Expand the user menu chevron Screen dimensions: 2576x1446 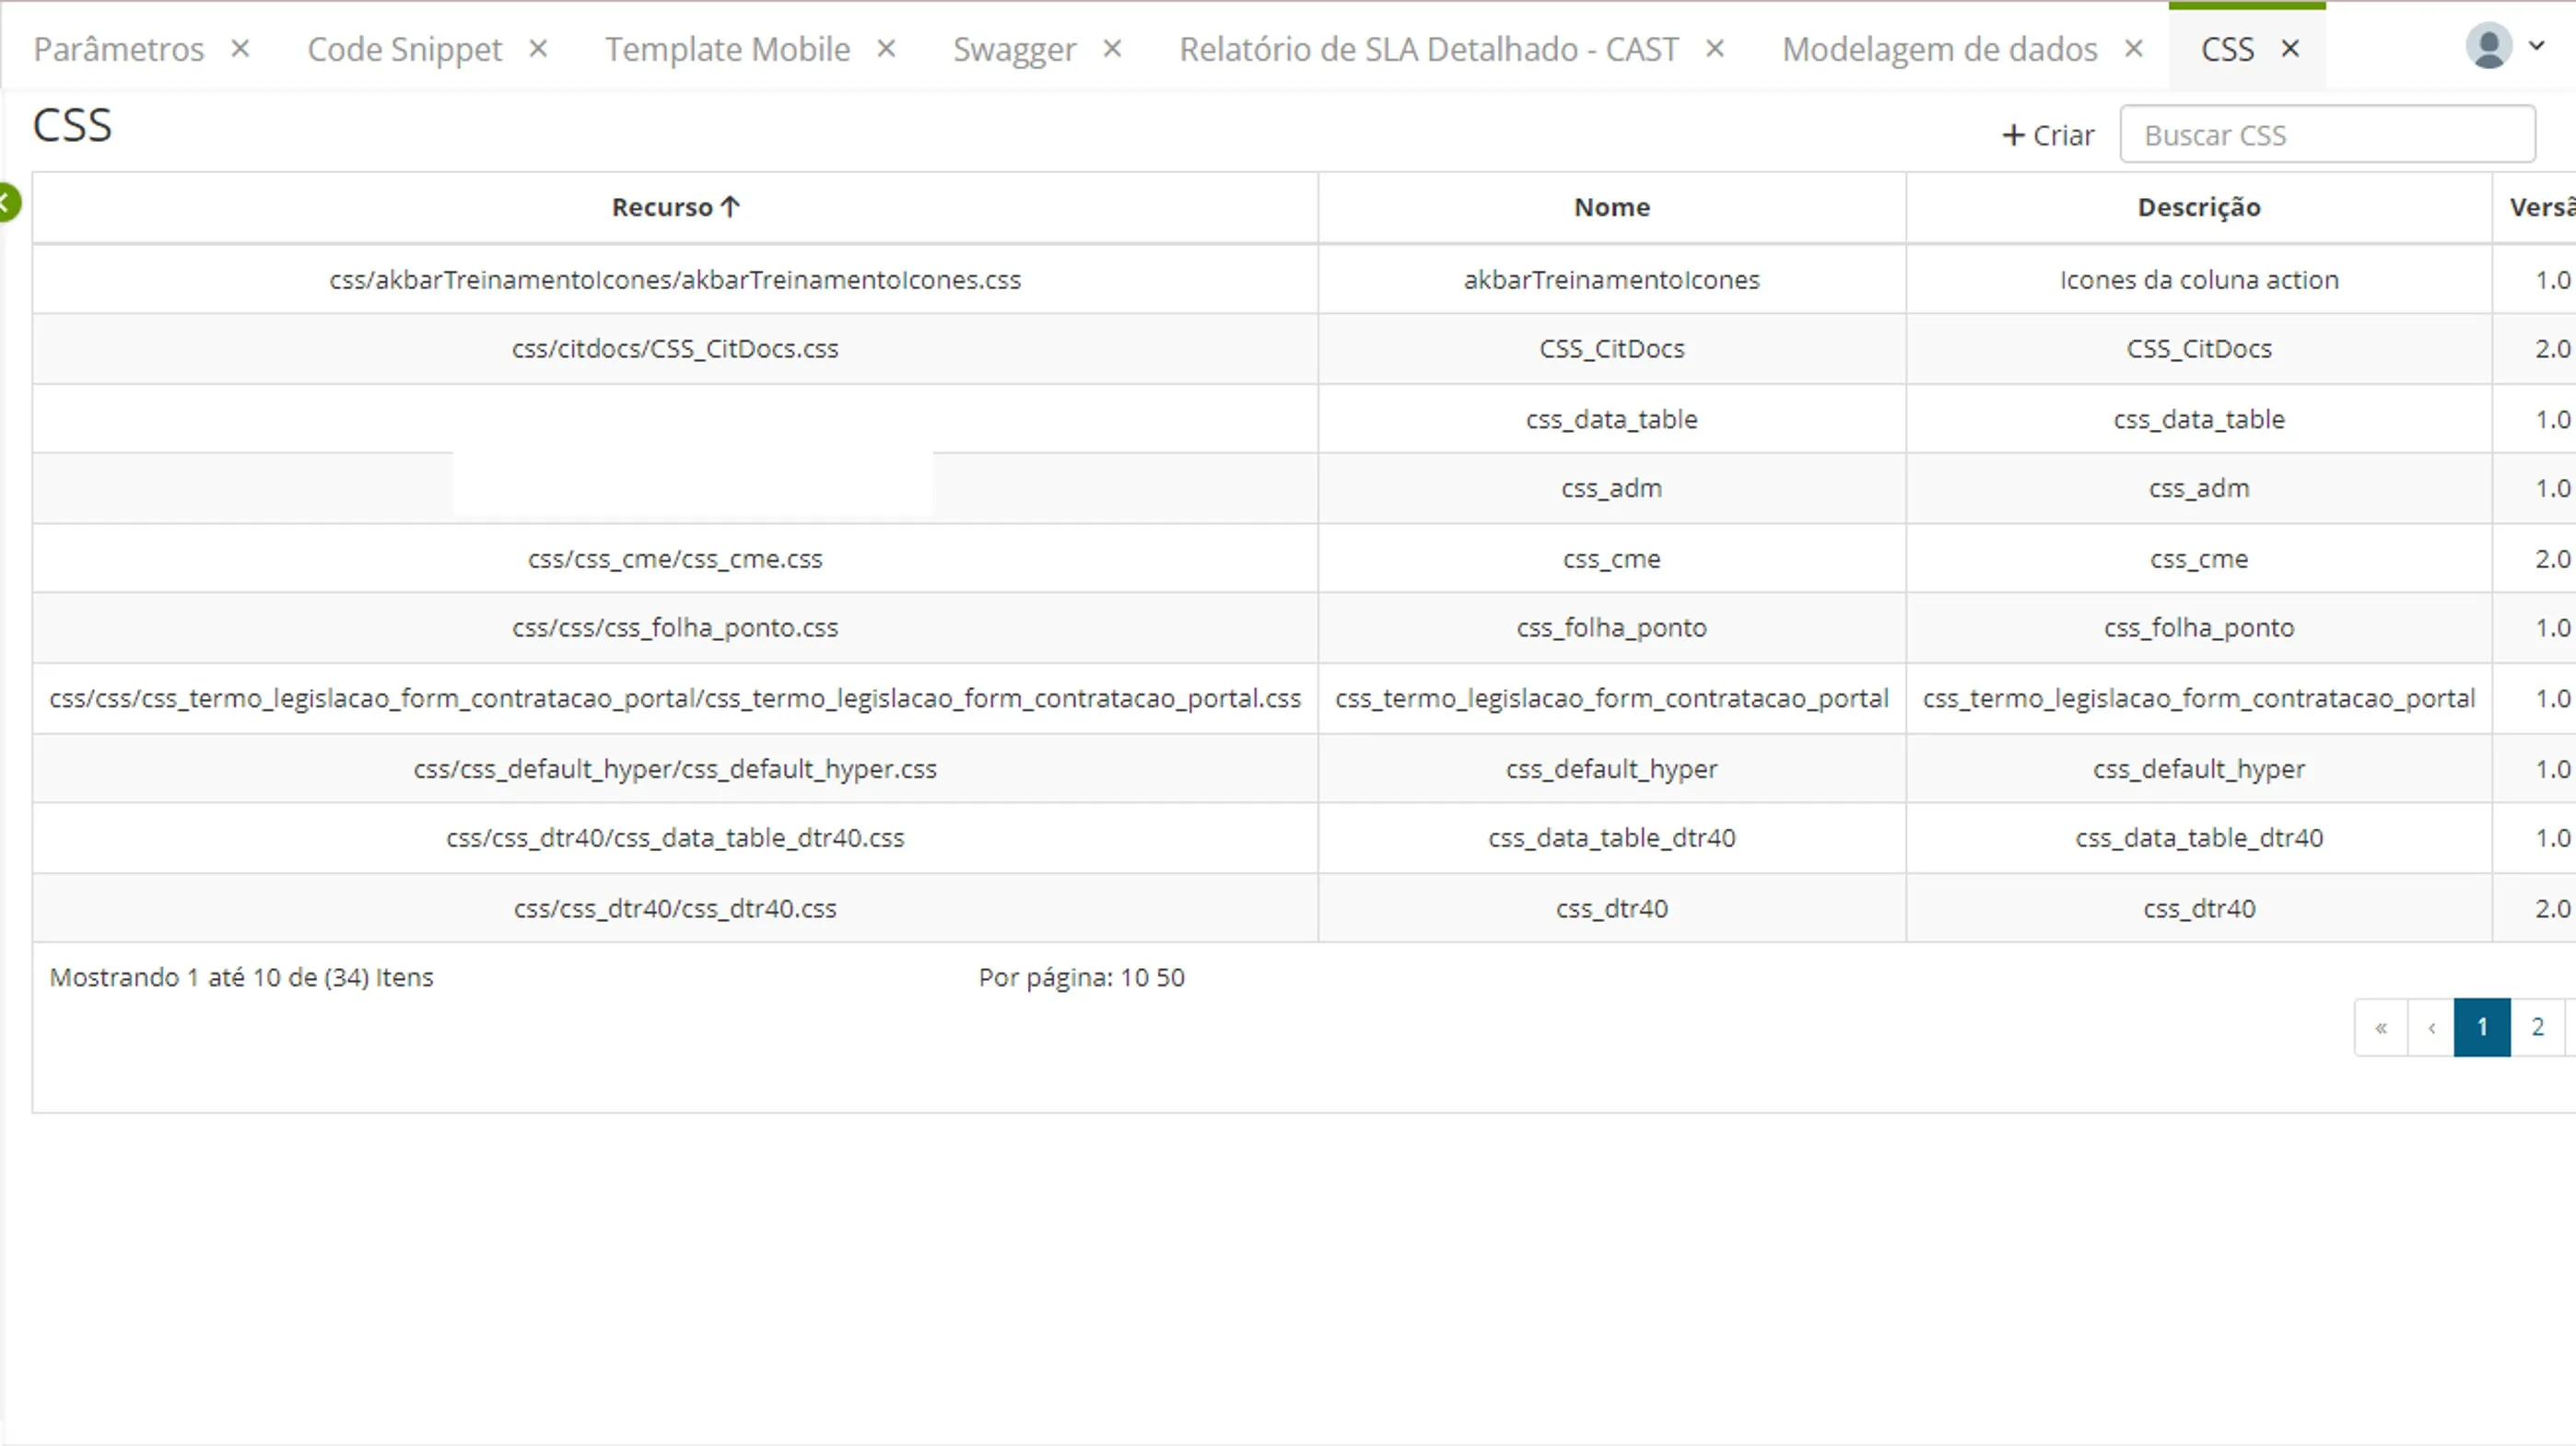(x=2537, y=45)
